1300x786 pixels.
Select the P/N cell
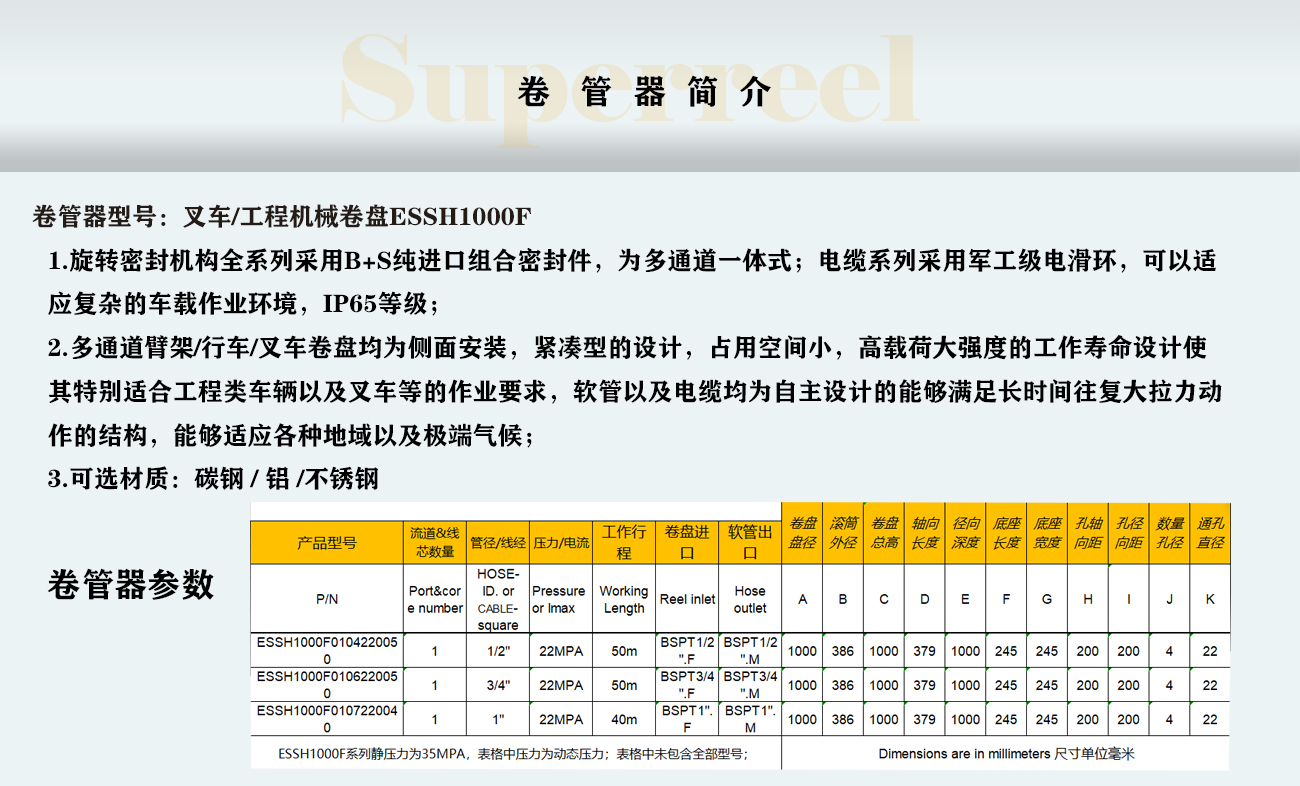(x=326, y=599)
